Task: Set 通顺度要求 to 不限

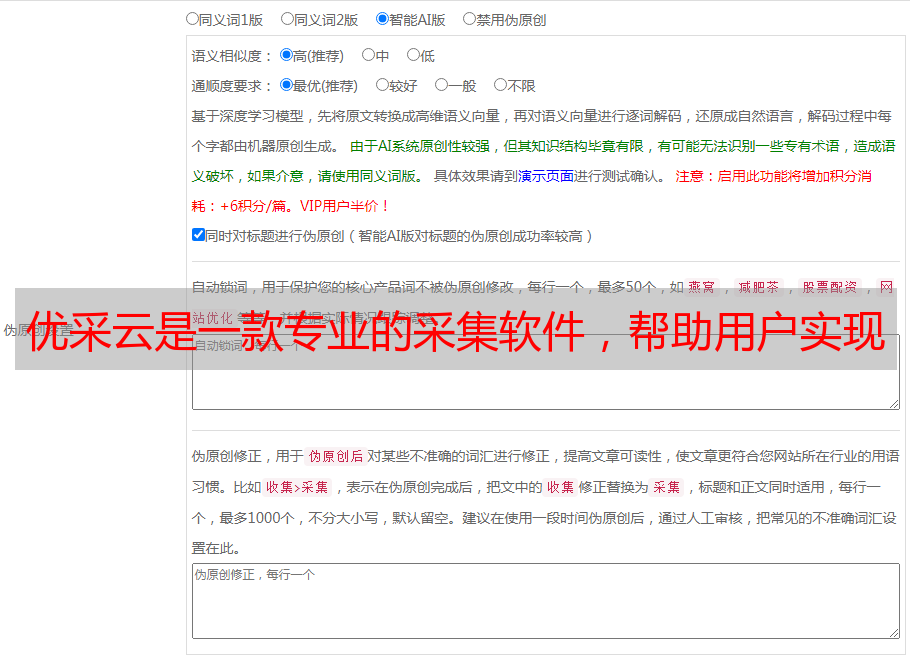Action: click(500, 85)
